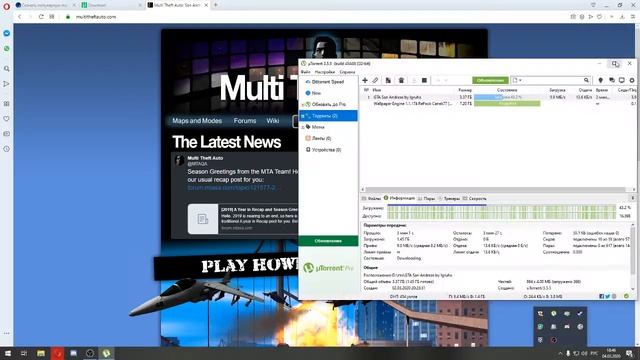Screen dimensions: 640x360
Task: Open search in Opera sidebar
Action: click(x=7, y=69)
